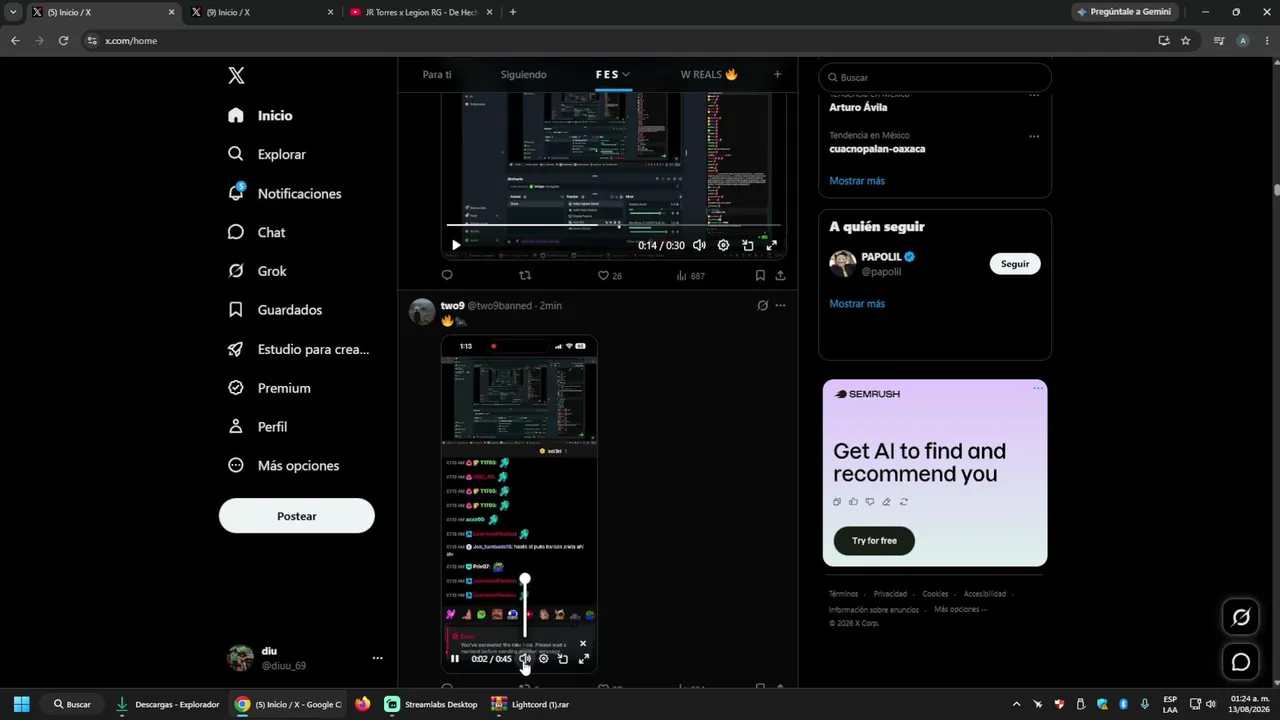Toggle mute on the two9 video
Viewport: 1280px width, 720px height.
(524, 658)
